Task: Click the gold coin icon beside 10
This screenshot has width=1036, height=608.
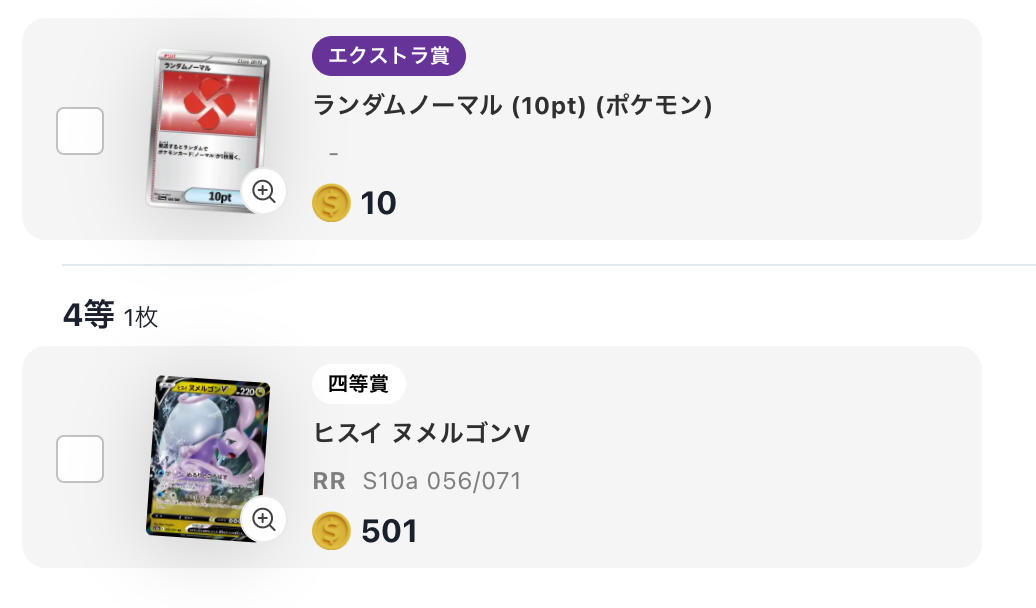Action: coord(331,203)
